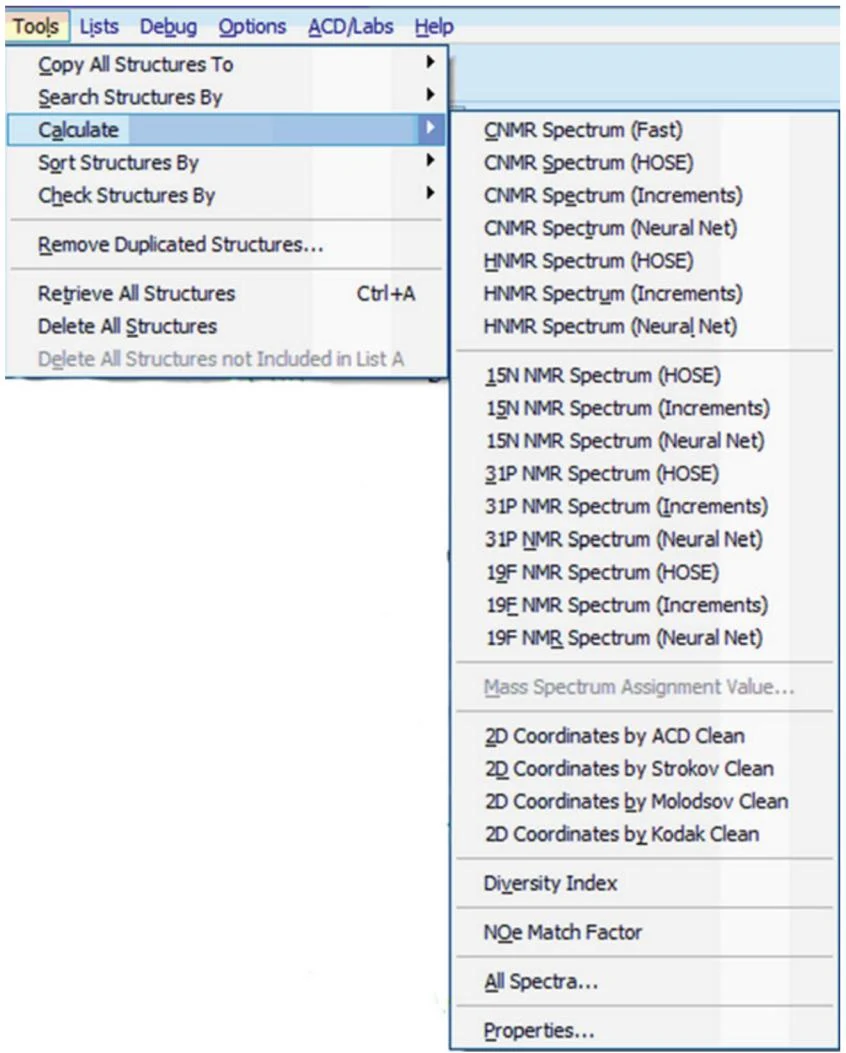The width and height of the screenshot is (846, 1053).
Task: Expand Copy All Structures To submenu
Action: (226, 64)
